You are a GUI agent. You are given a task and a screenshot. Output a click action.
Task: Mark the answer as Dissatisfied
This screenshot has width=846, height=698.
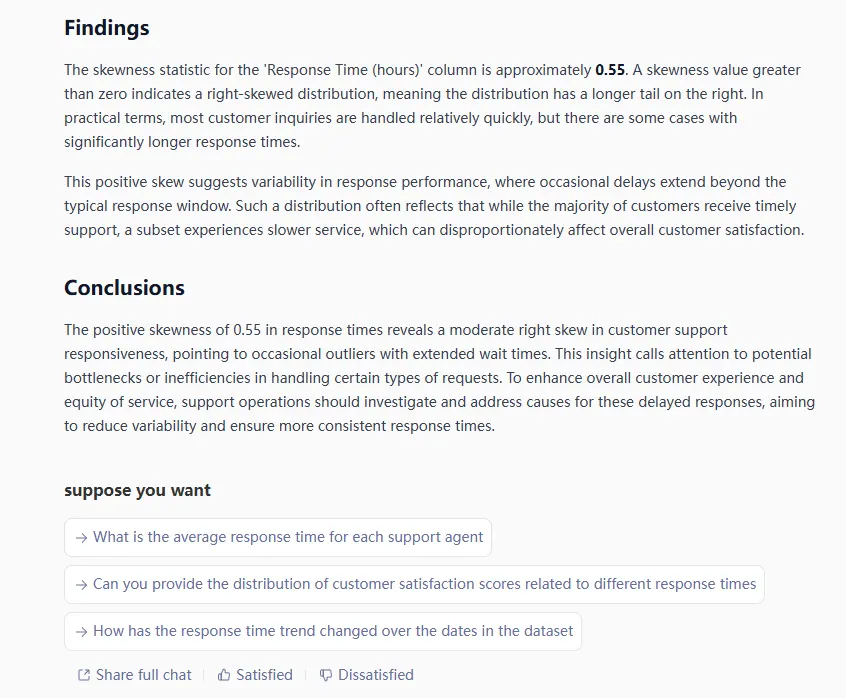(x=375, y=675)
